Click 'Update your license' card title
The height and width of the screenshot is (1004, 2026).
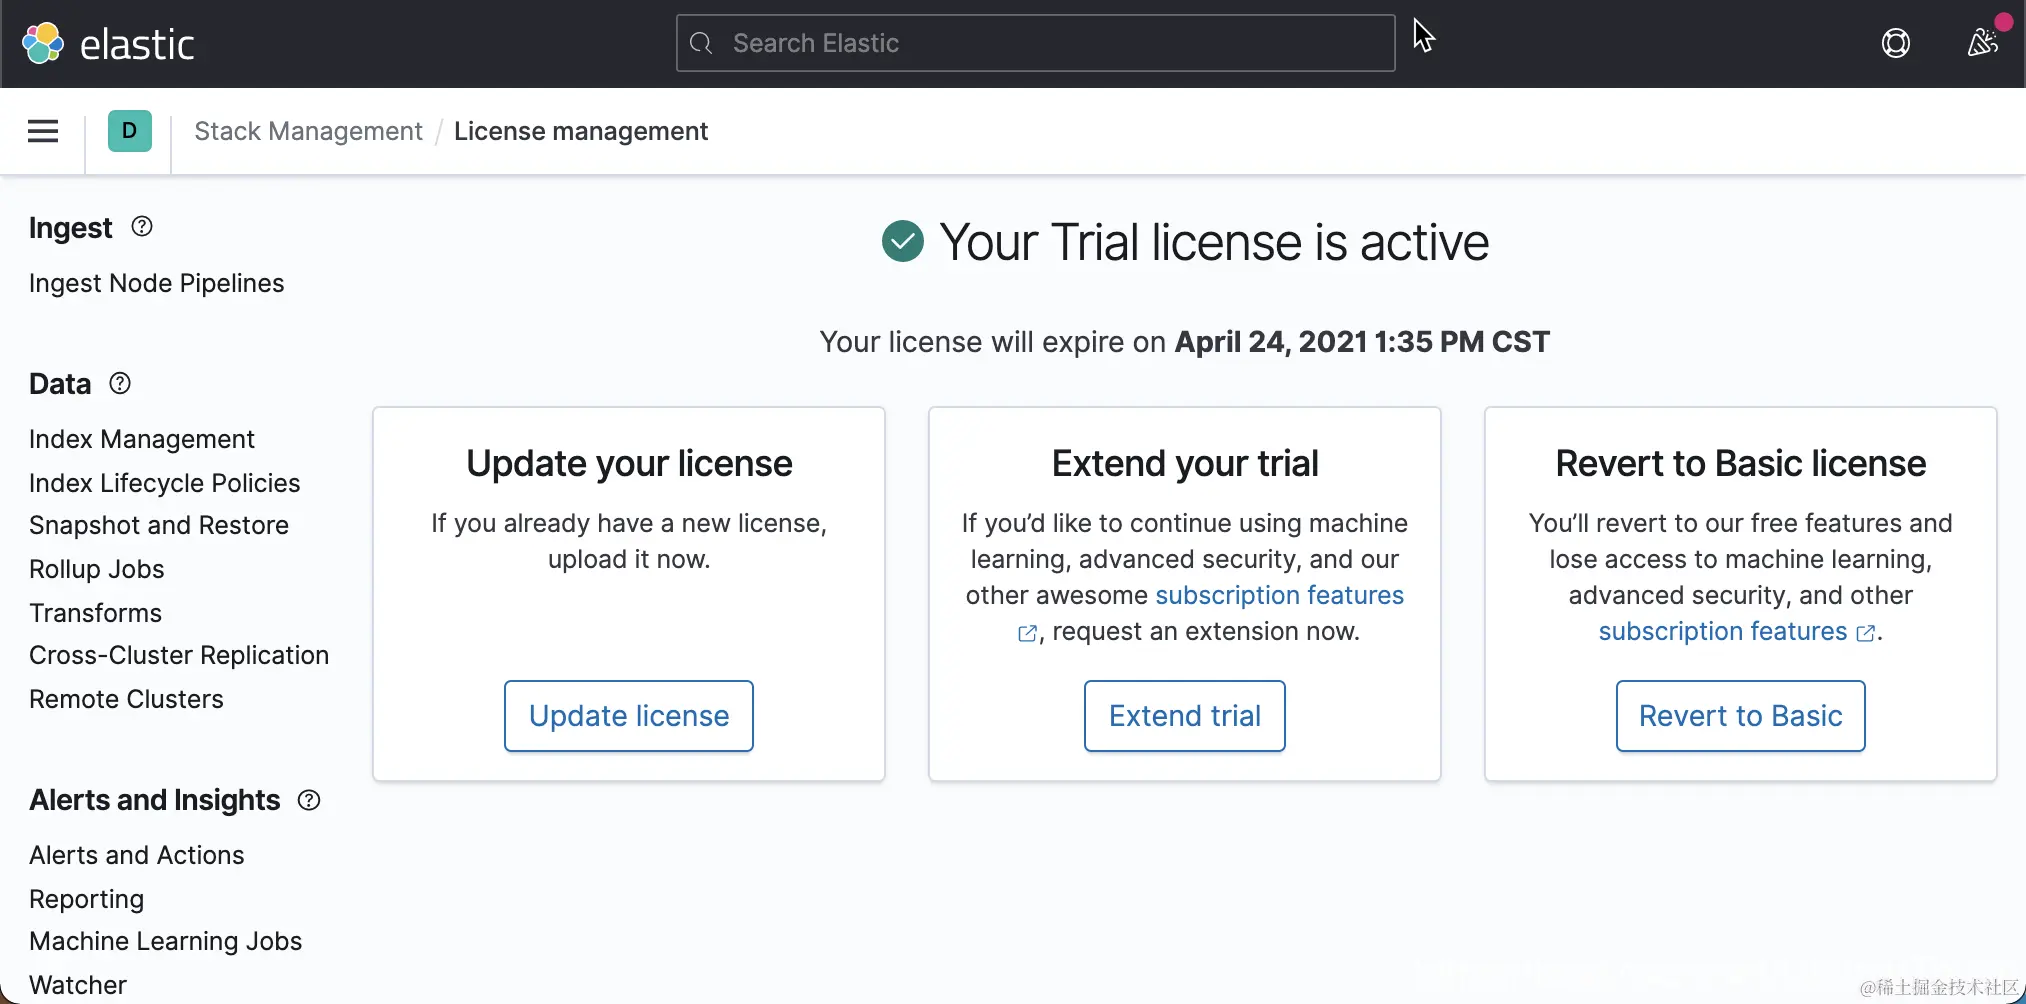pos(629,464)
